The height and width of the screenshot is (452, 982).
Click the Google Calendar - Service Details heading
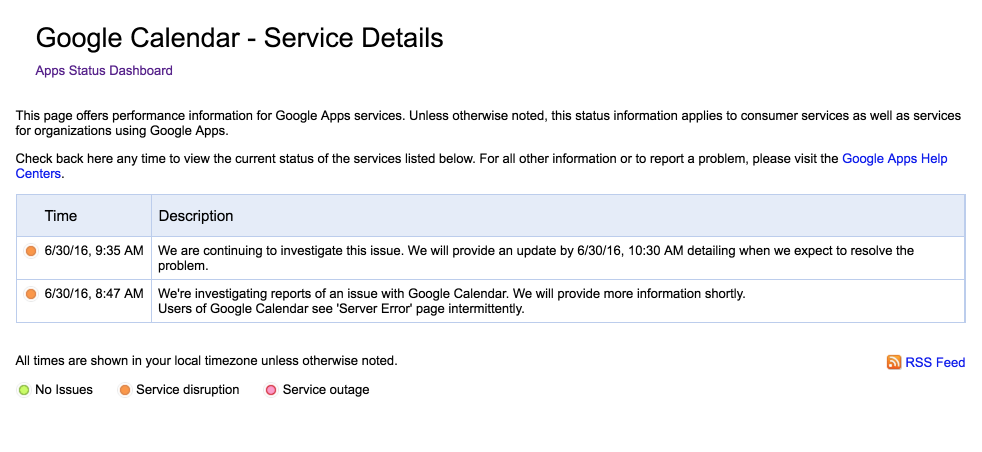coord(240,39)
